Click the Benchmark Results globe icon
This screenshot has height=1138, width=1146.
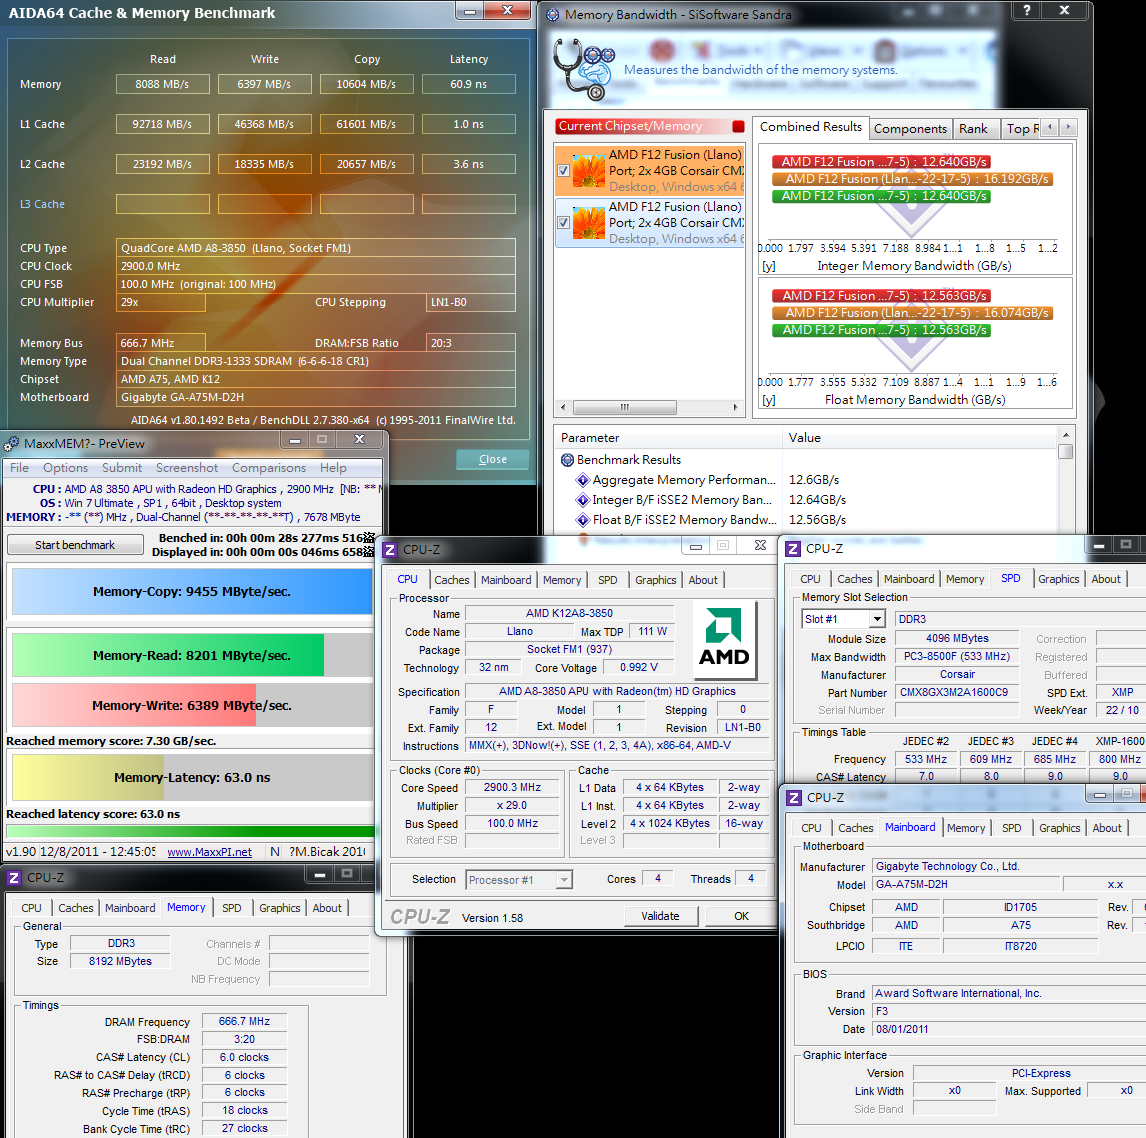pyautogui.click(x=567, y=460)
